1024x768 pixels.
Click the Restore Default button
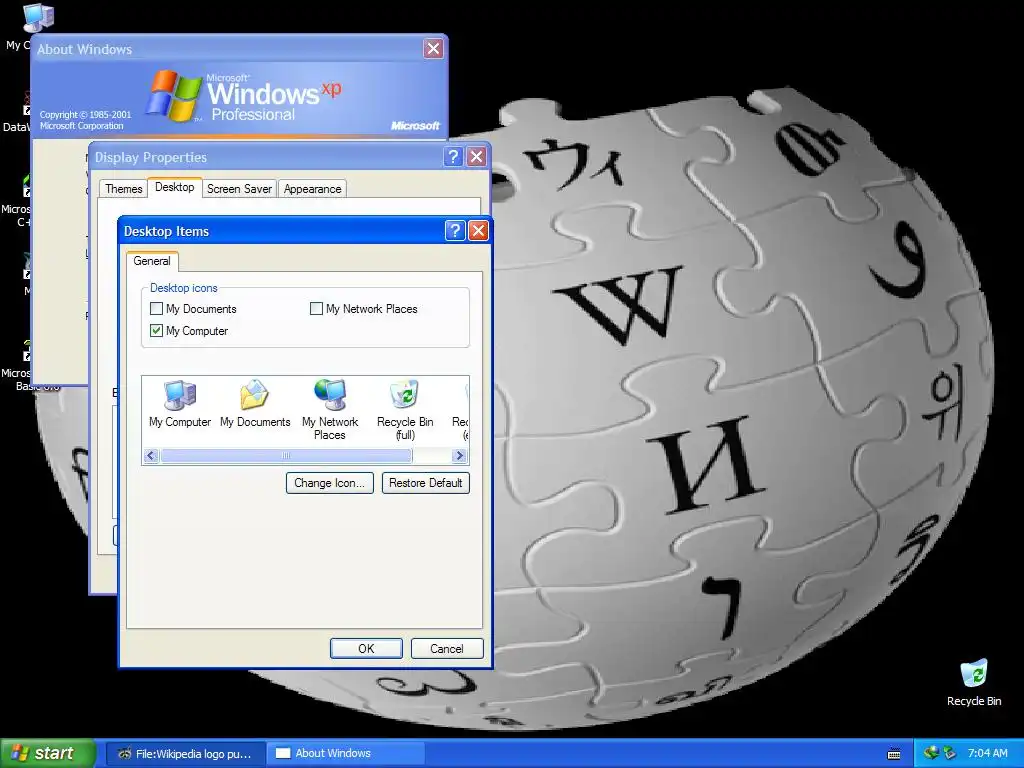[x=426, y=483]
